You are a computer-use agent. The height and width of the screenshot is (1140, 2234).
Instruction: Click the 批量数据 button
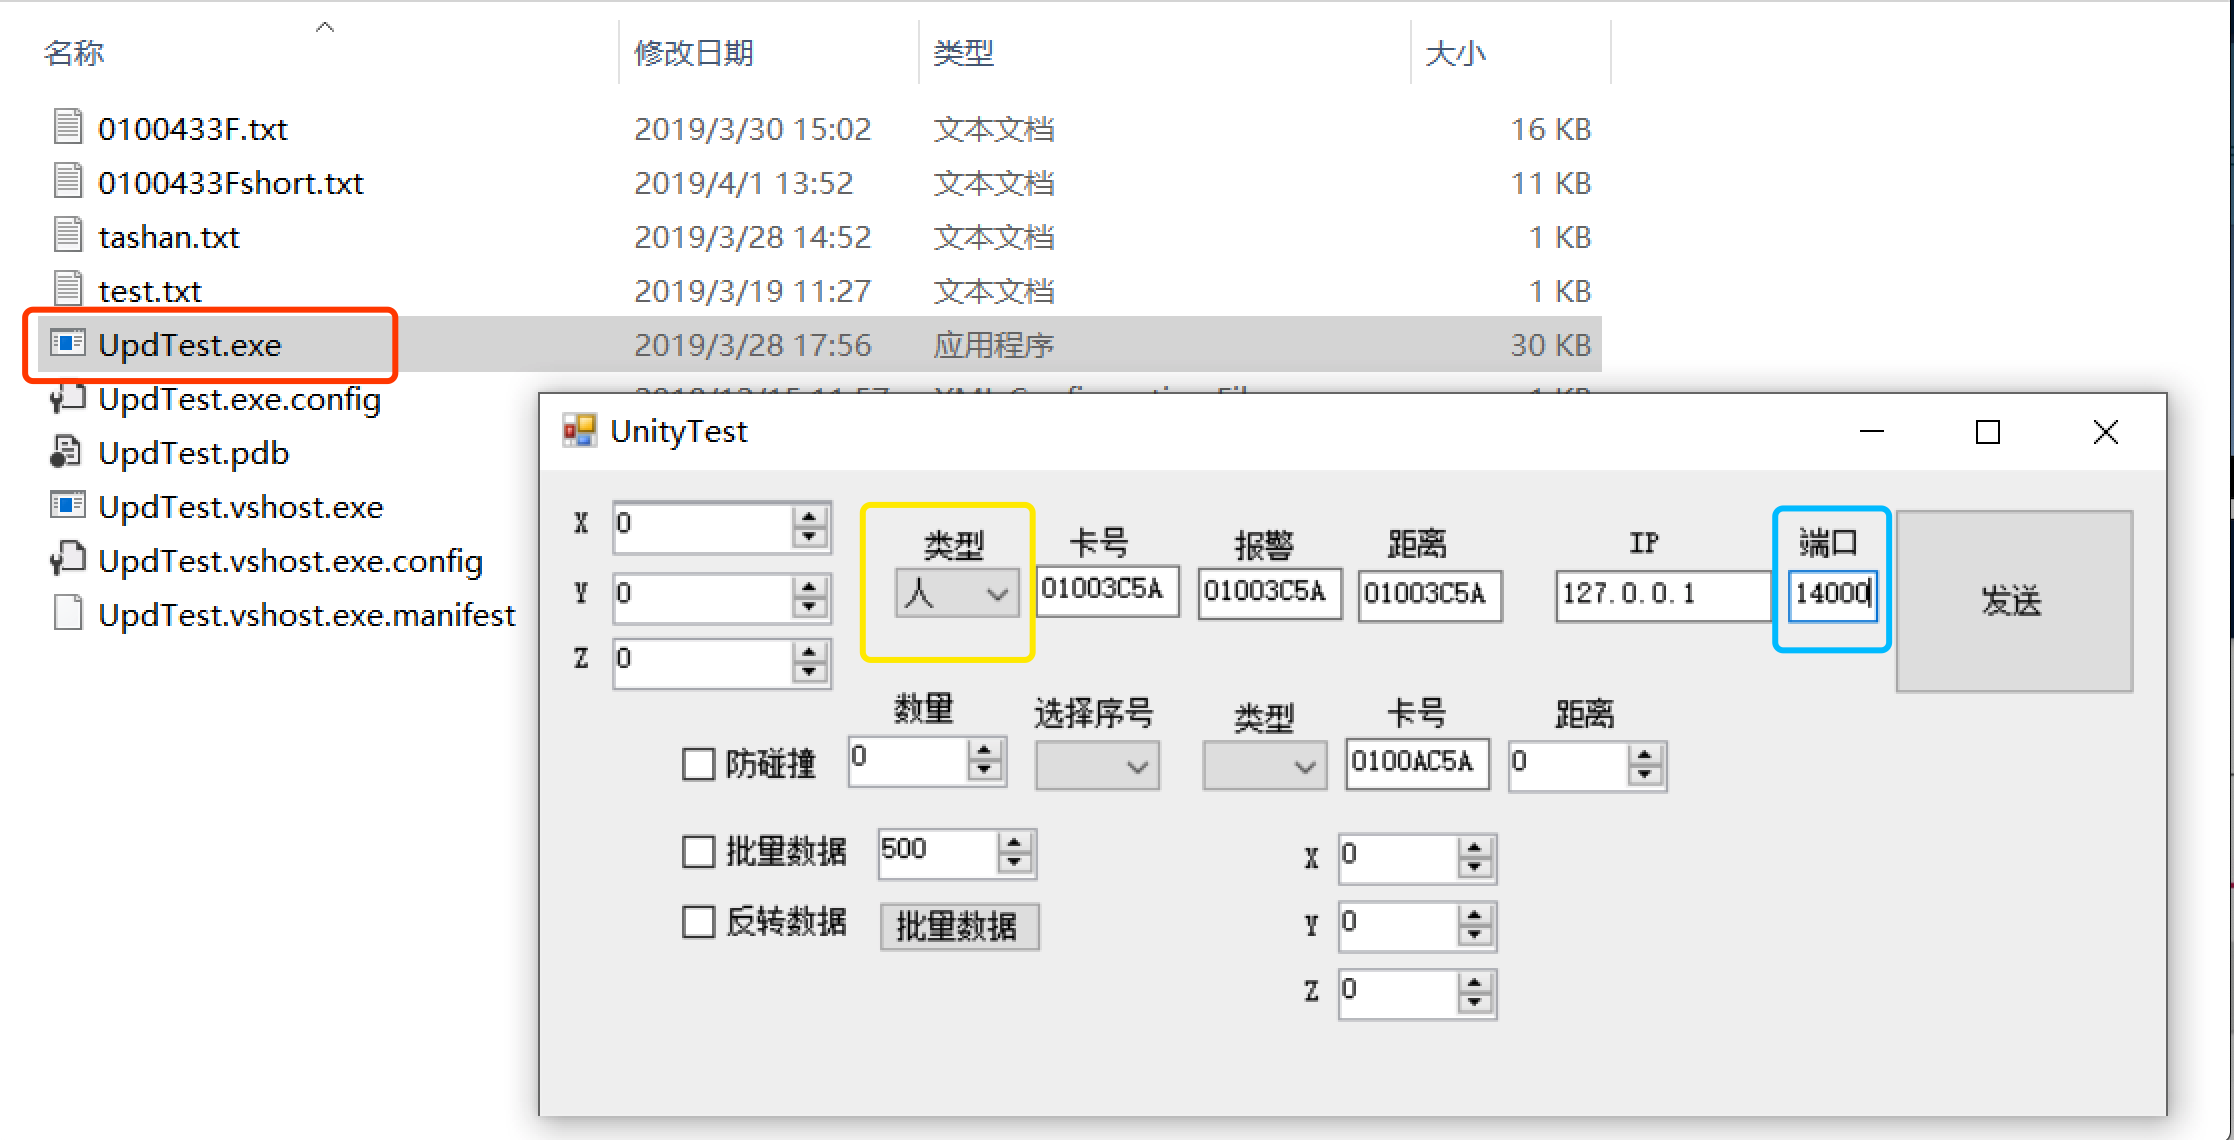(x=958, y=926)
